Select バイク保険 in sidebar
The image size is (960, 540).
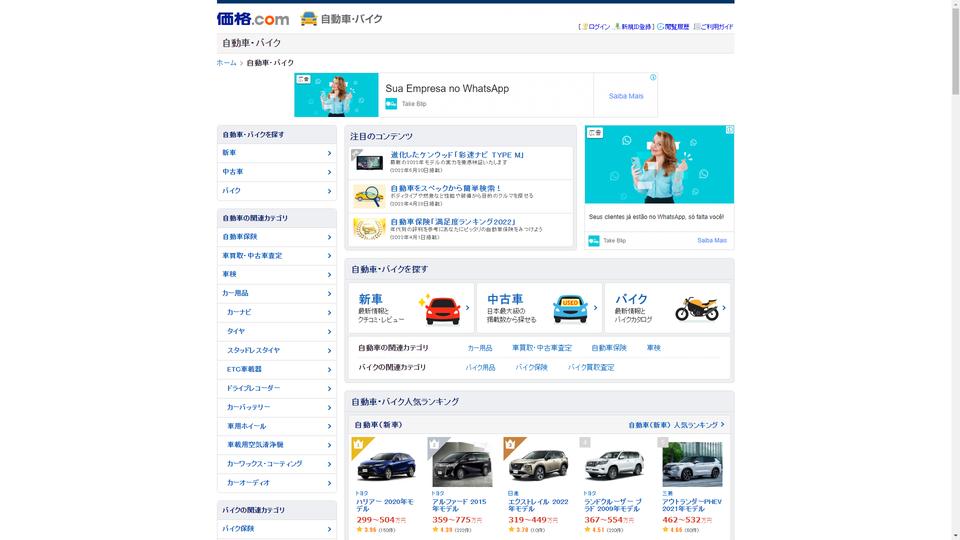[277, 529]
